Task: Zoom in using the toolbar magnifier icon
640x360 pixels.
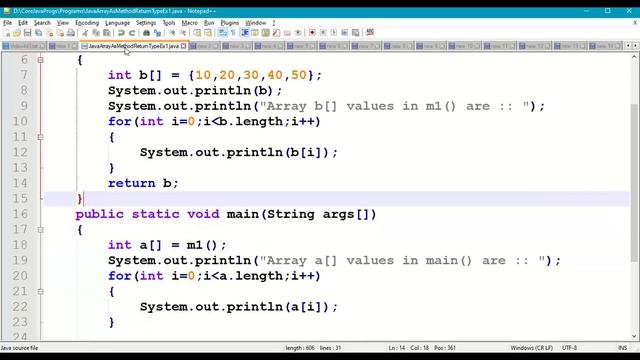Action: click(x=172, y=33)
